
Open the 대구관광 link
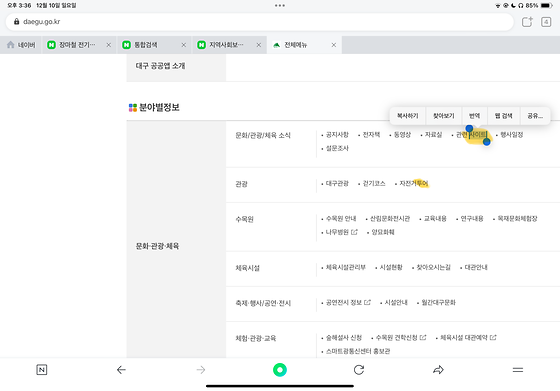[337, 184]
